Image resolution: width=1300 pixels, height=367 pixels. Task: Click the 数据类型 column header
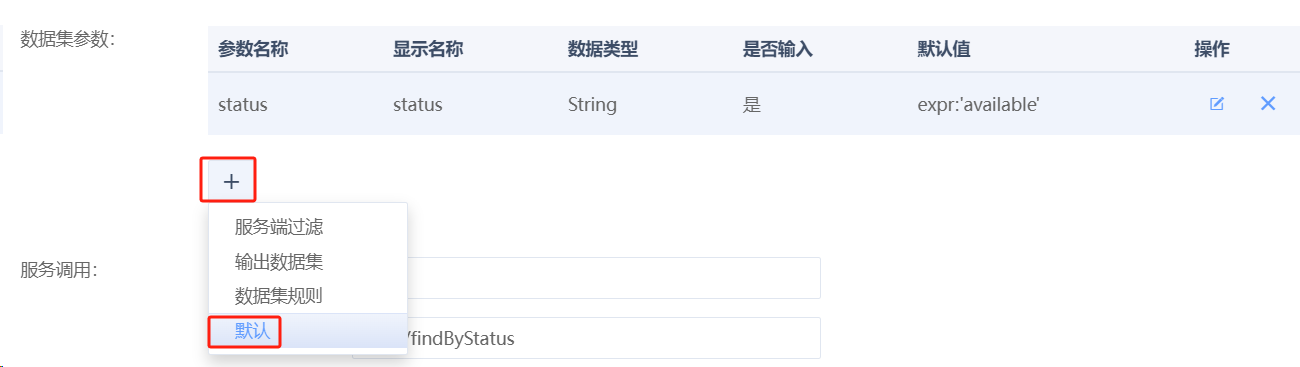(603, 49)
